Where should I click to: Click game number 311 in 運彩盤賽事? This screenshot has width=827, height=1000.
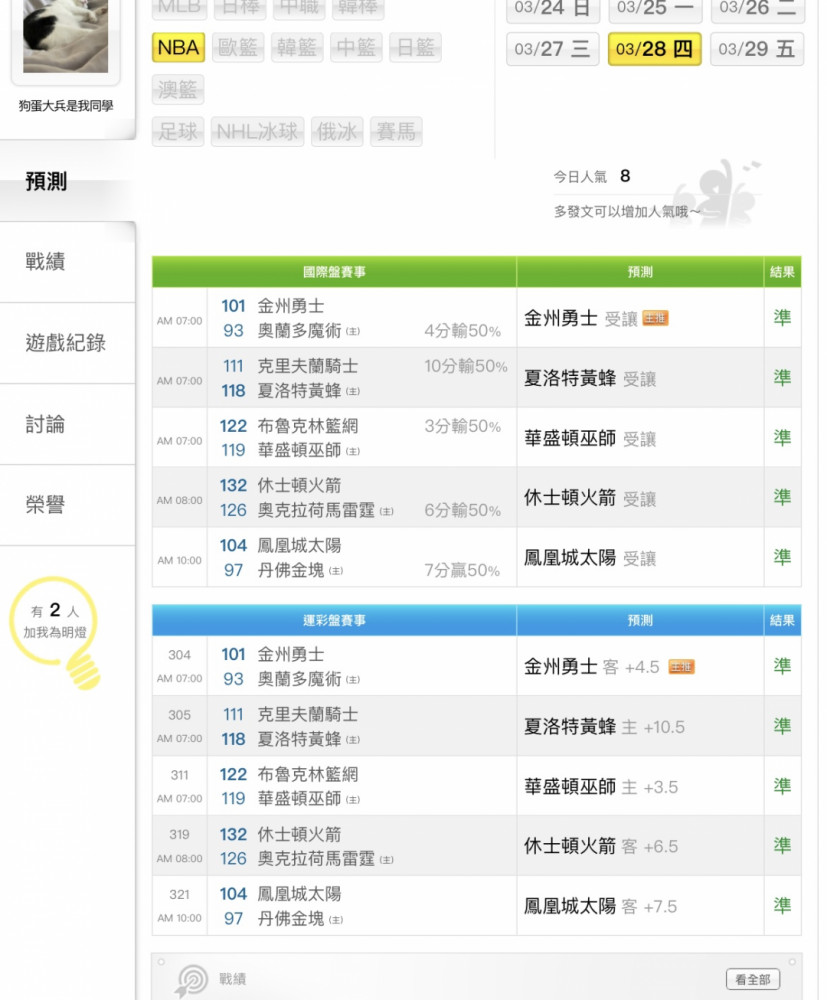click(x=179, y=775)
